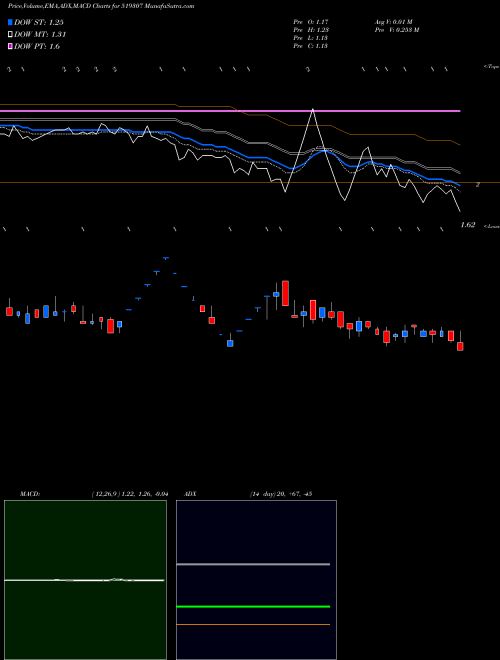Click the blue DOW ST legend swatch
Viewport: 500px width, 660px height.
[x=10, y=22]
